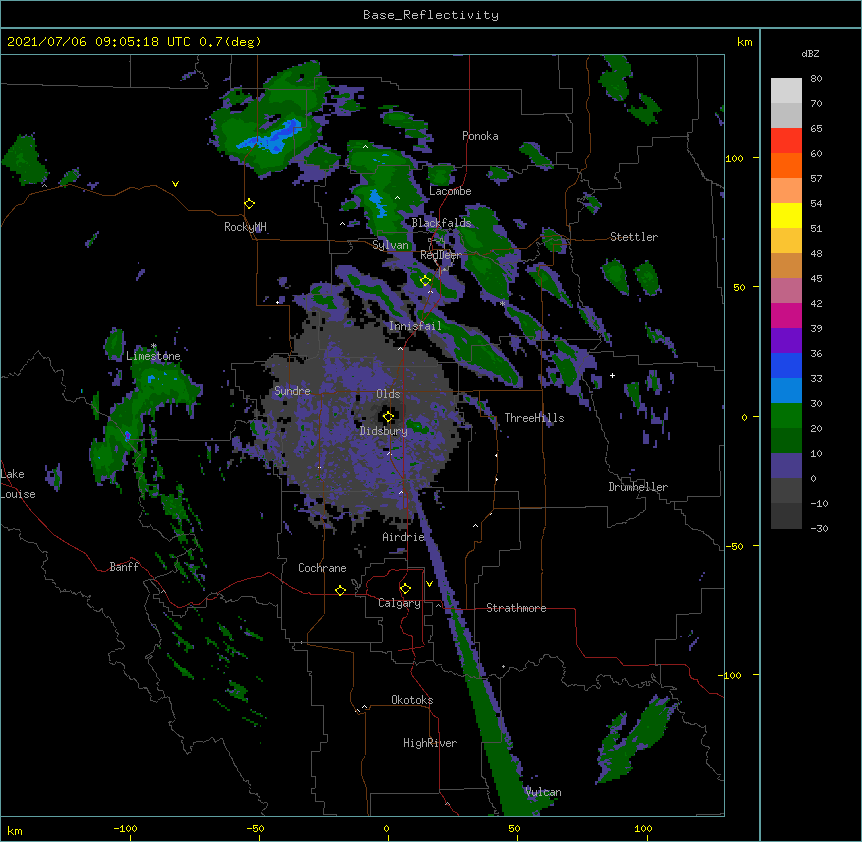Click the Olds town label
Screen dimensions: 862x842
[x=388, y=394]
